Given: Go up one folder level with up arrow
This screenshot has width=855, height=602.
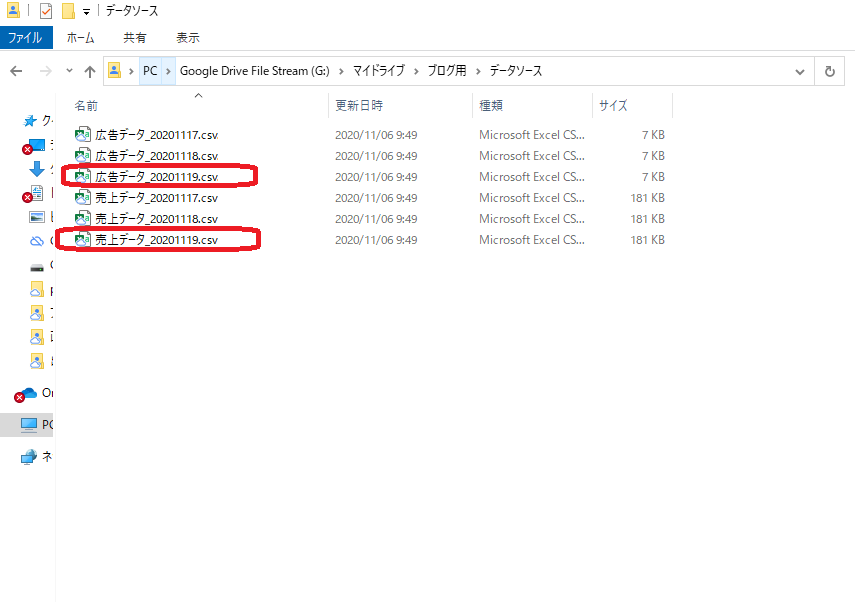Looking at the screenshot, I should 90,72.
